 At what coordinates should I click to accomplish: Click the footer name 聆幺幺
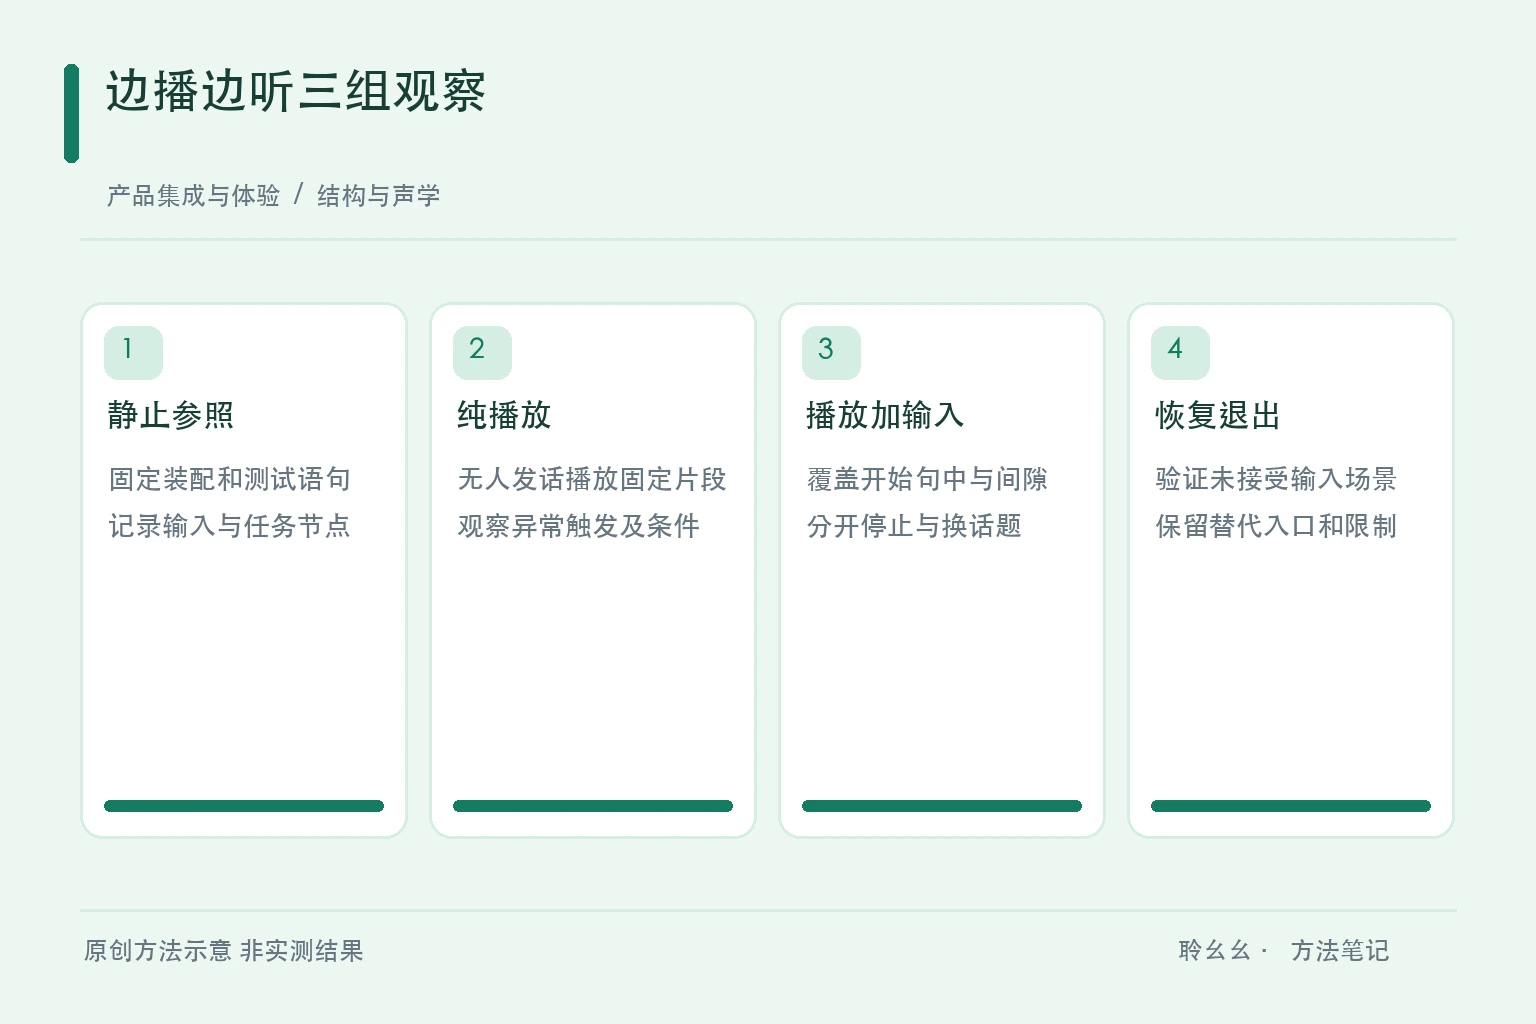pyautogui.click(x=1215, y=951)
